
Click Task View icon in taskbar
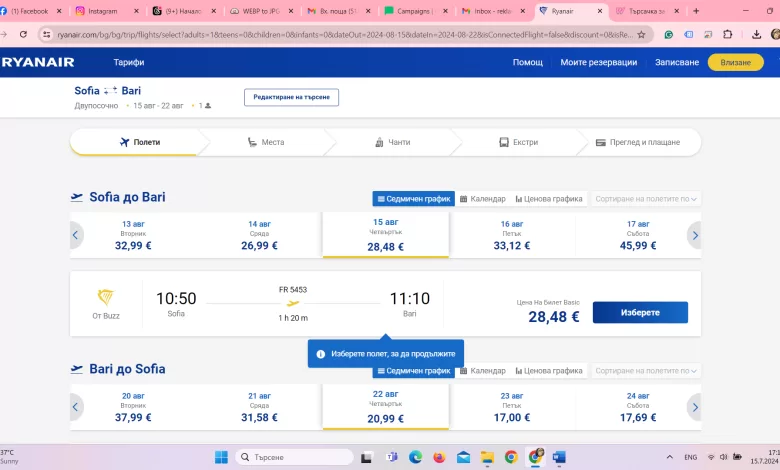click(367, 457)
